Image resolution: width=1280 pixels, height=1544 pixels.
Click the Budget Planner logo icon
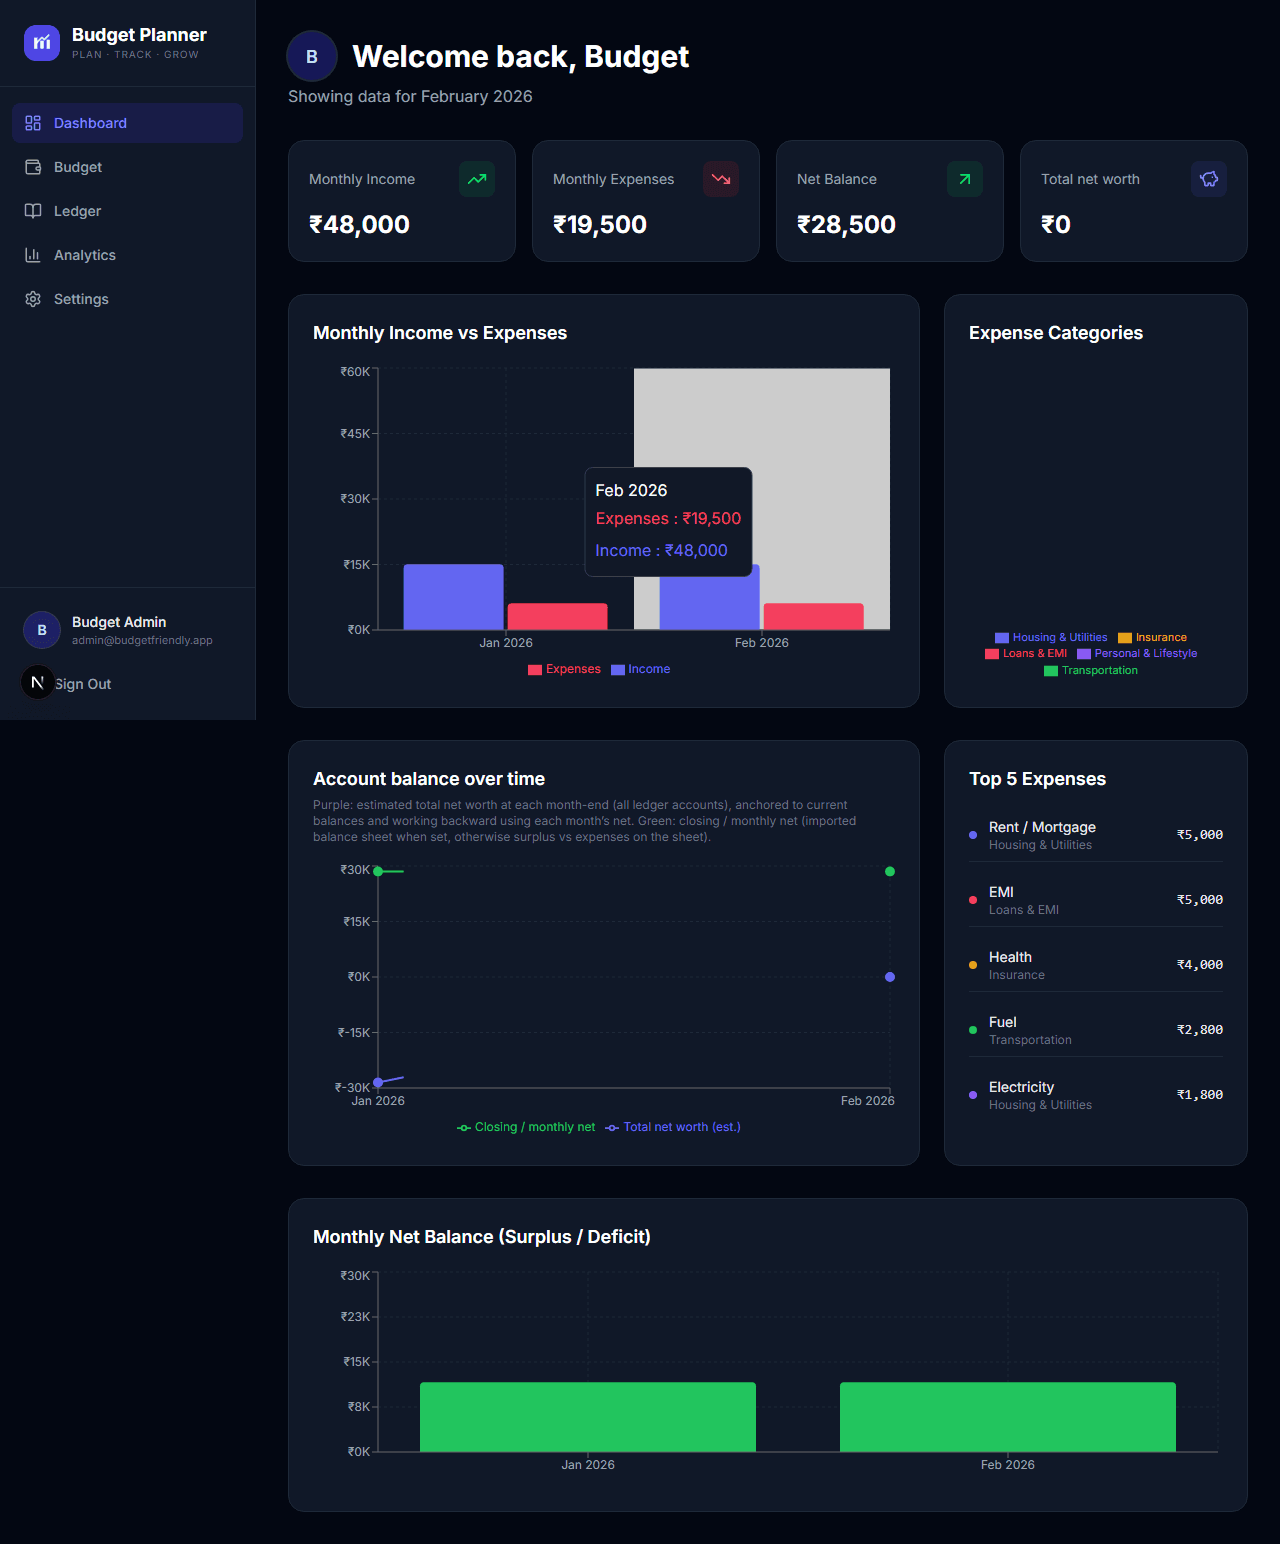pyautogui.click(x=42, y=43)
